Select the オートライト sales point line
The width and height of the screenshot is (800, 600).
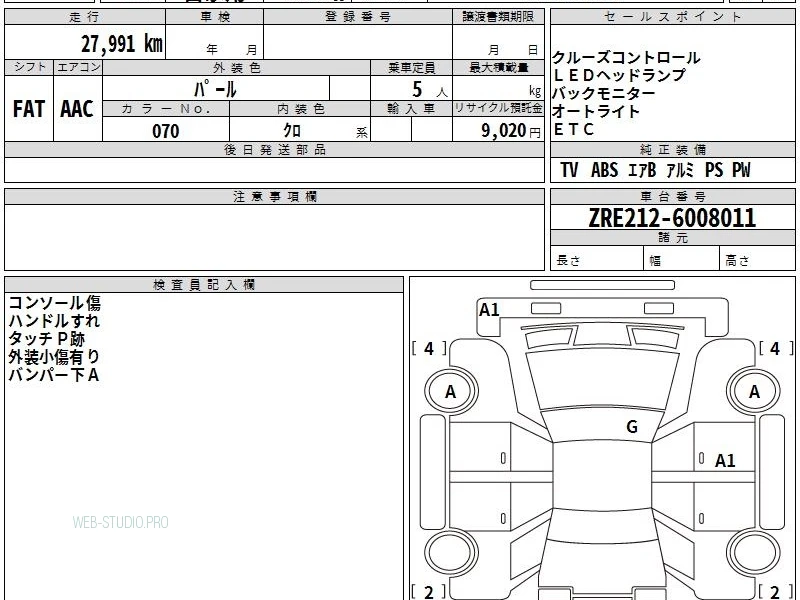(x=595, y=111)
